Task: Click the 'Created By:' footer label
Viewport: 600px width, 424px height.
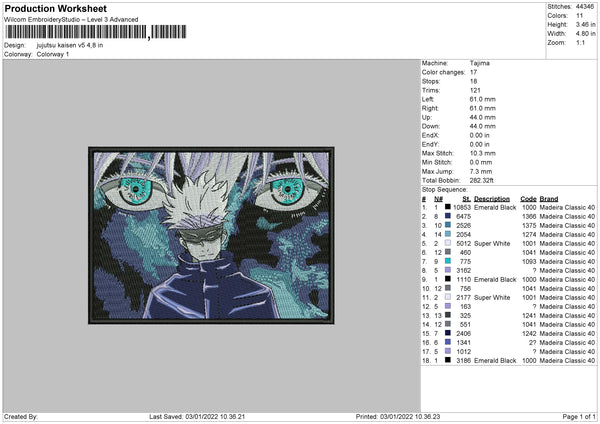Action: pos(21,417)
